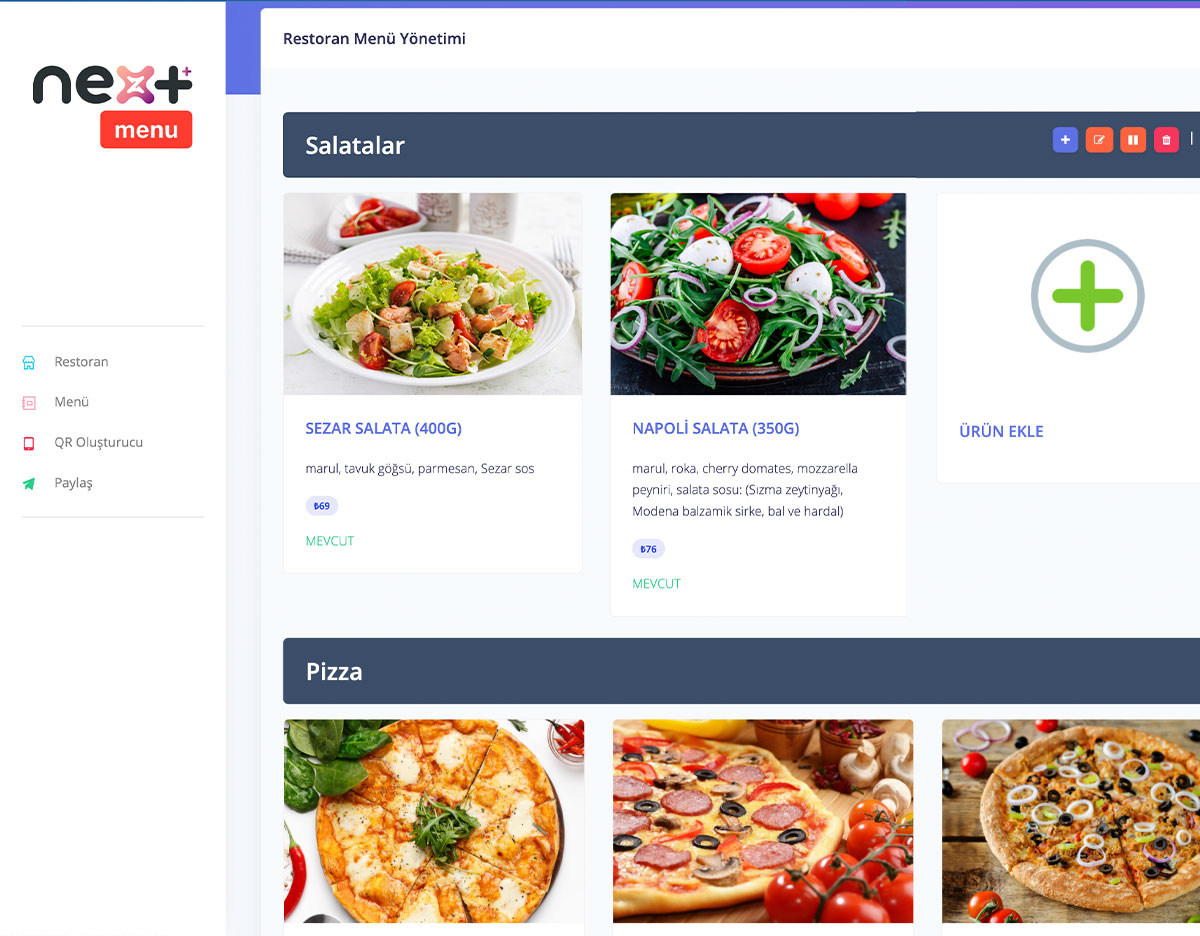Click the QR Oluşturucu phone icon
1200x936 pixels.
29,443
